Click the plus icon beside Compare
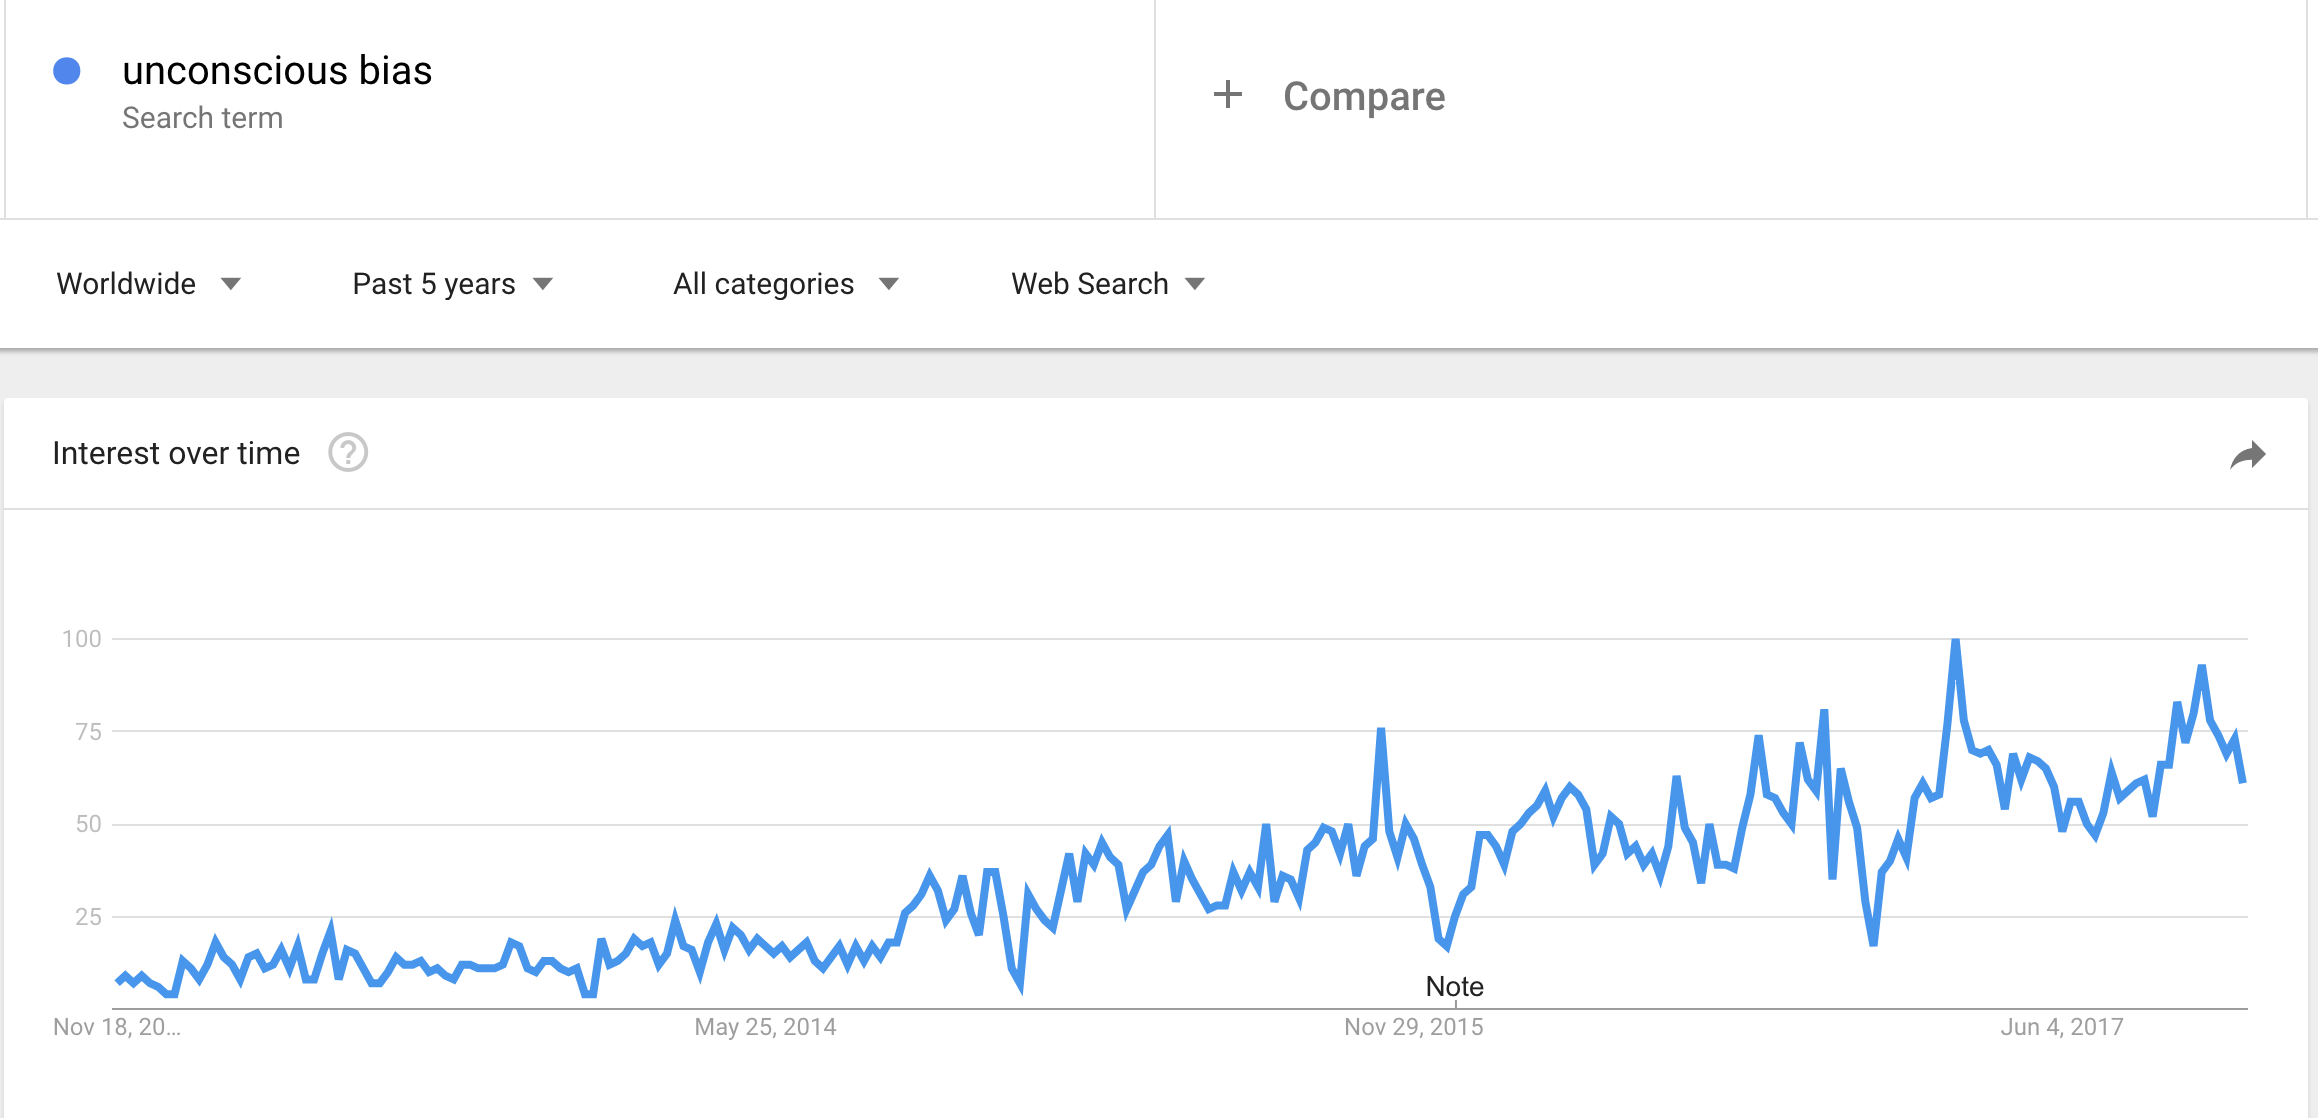 (x=1228, y=95)
